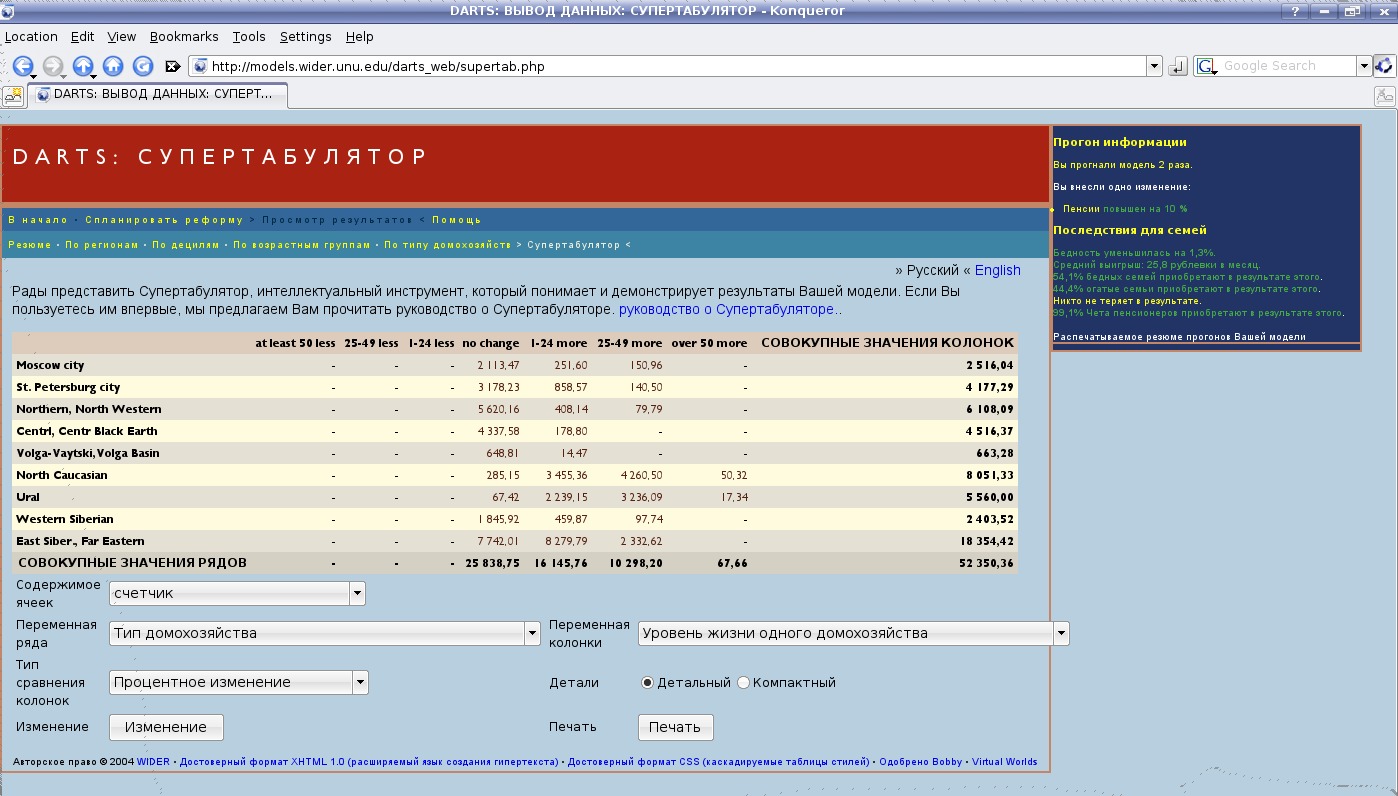Reload the page using the refresh icon
1398x796 pixels.
click(142, 65)
